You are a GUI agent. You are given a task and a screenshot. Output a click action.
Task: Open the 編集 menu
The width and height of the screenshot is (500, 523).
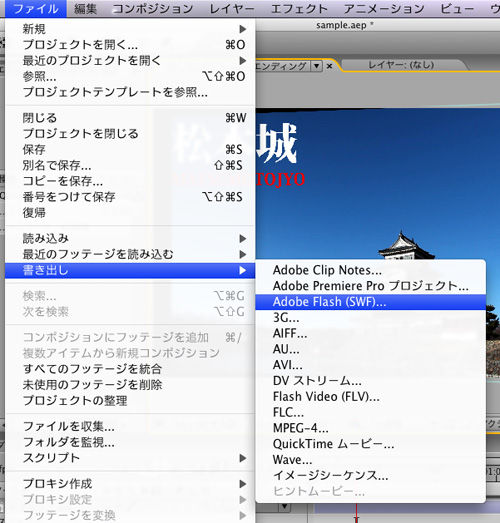85,9
